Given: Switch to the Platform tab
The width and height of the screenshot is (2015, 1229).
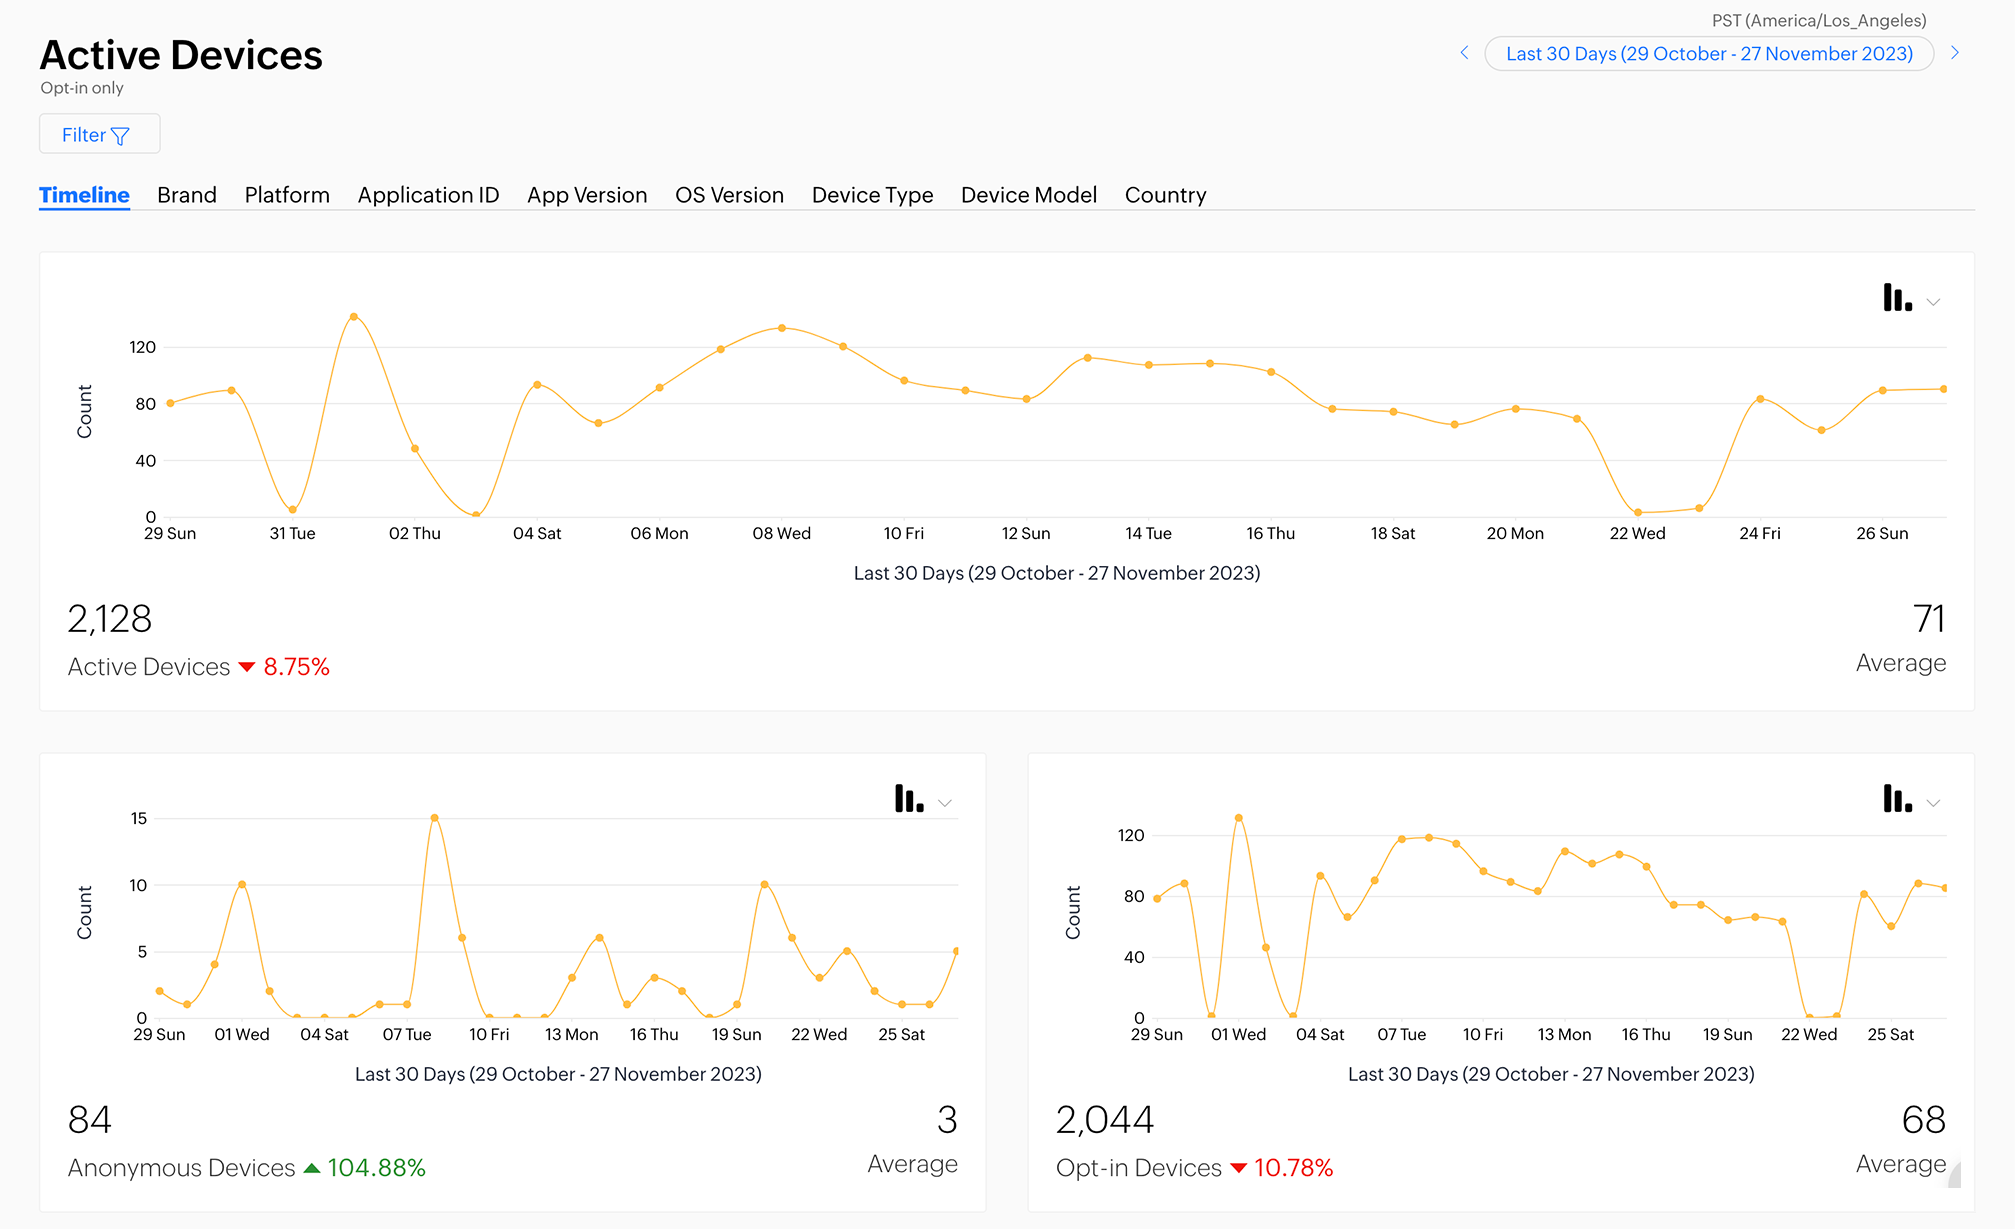Looking at the screenshot, I should tap(287, 195).
